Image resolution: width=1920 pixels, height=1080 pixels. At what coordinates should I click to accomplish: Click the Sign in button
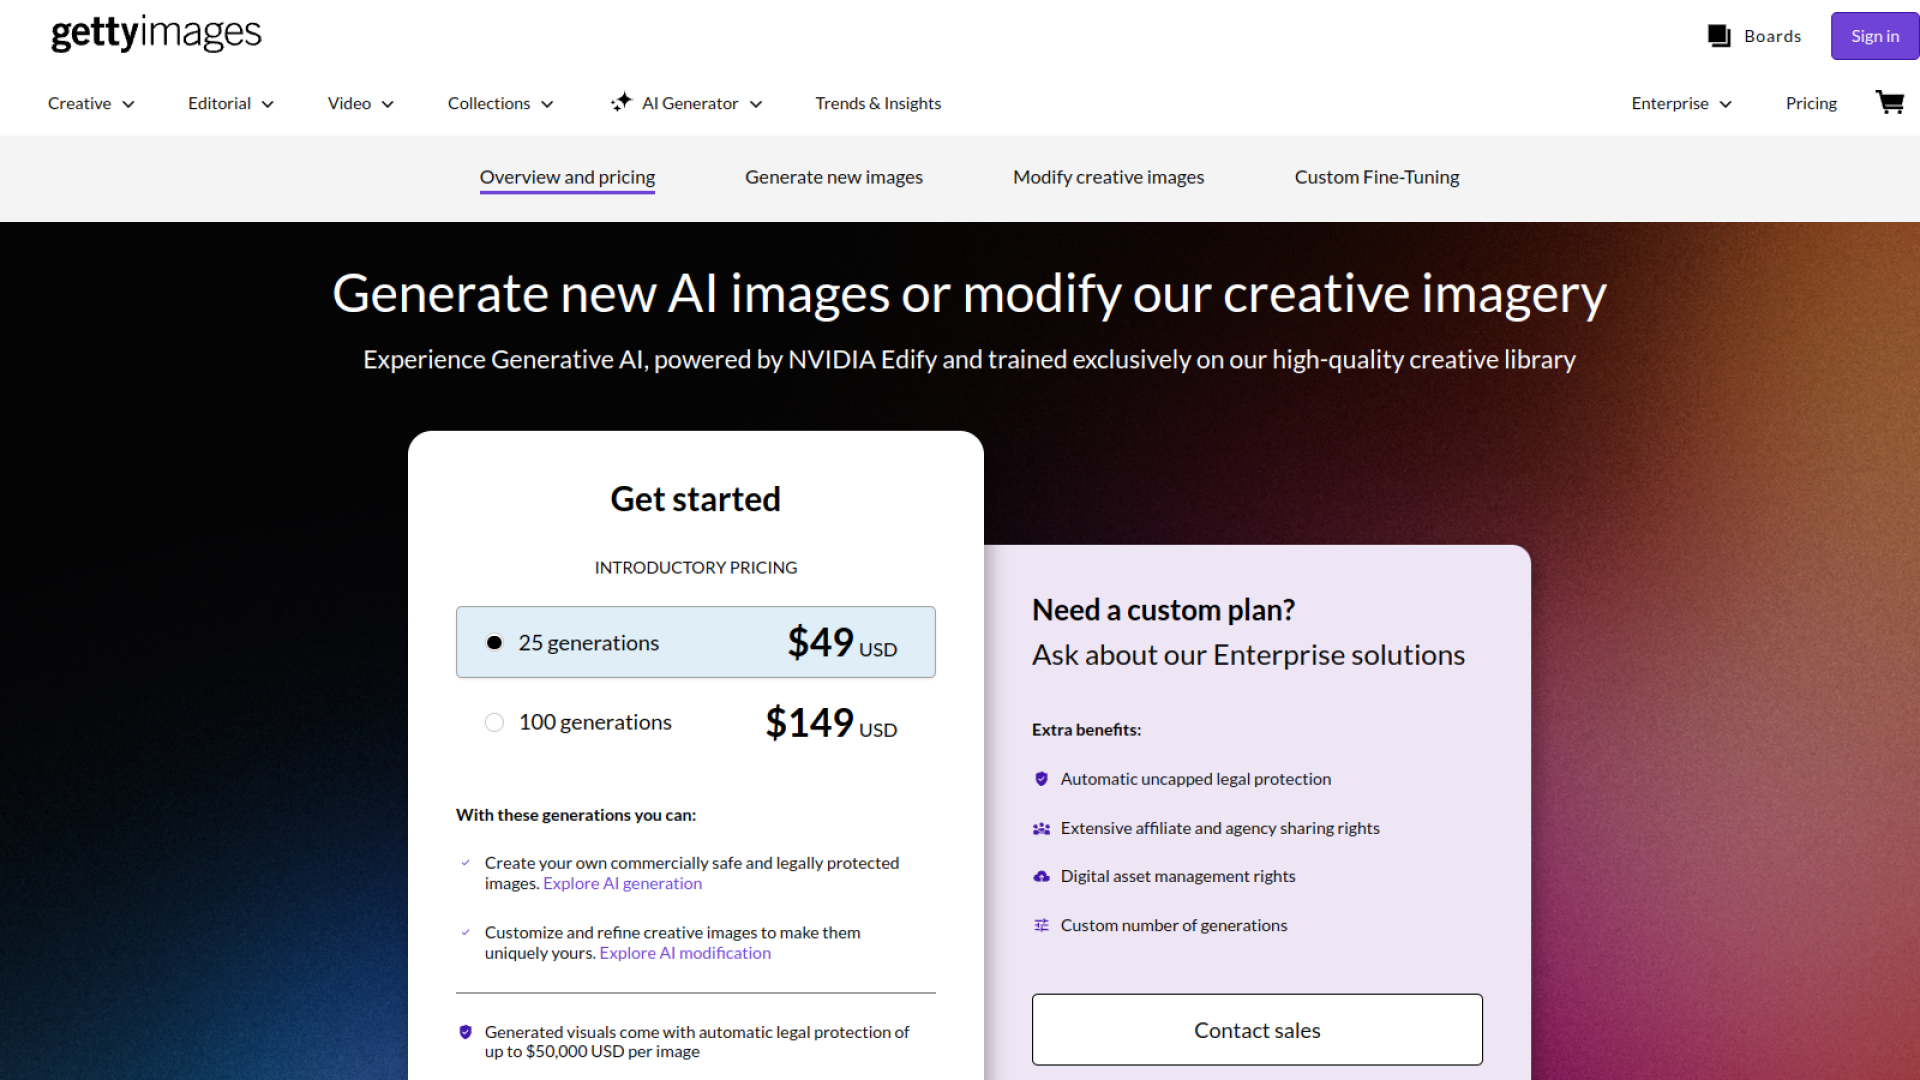coord(1874,35)
